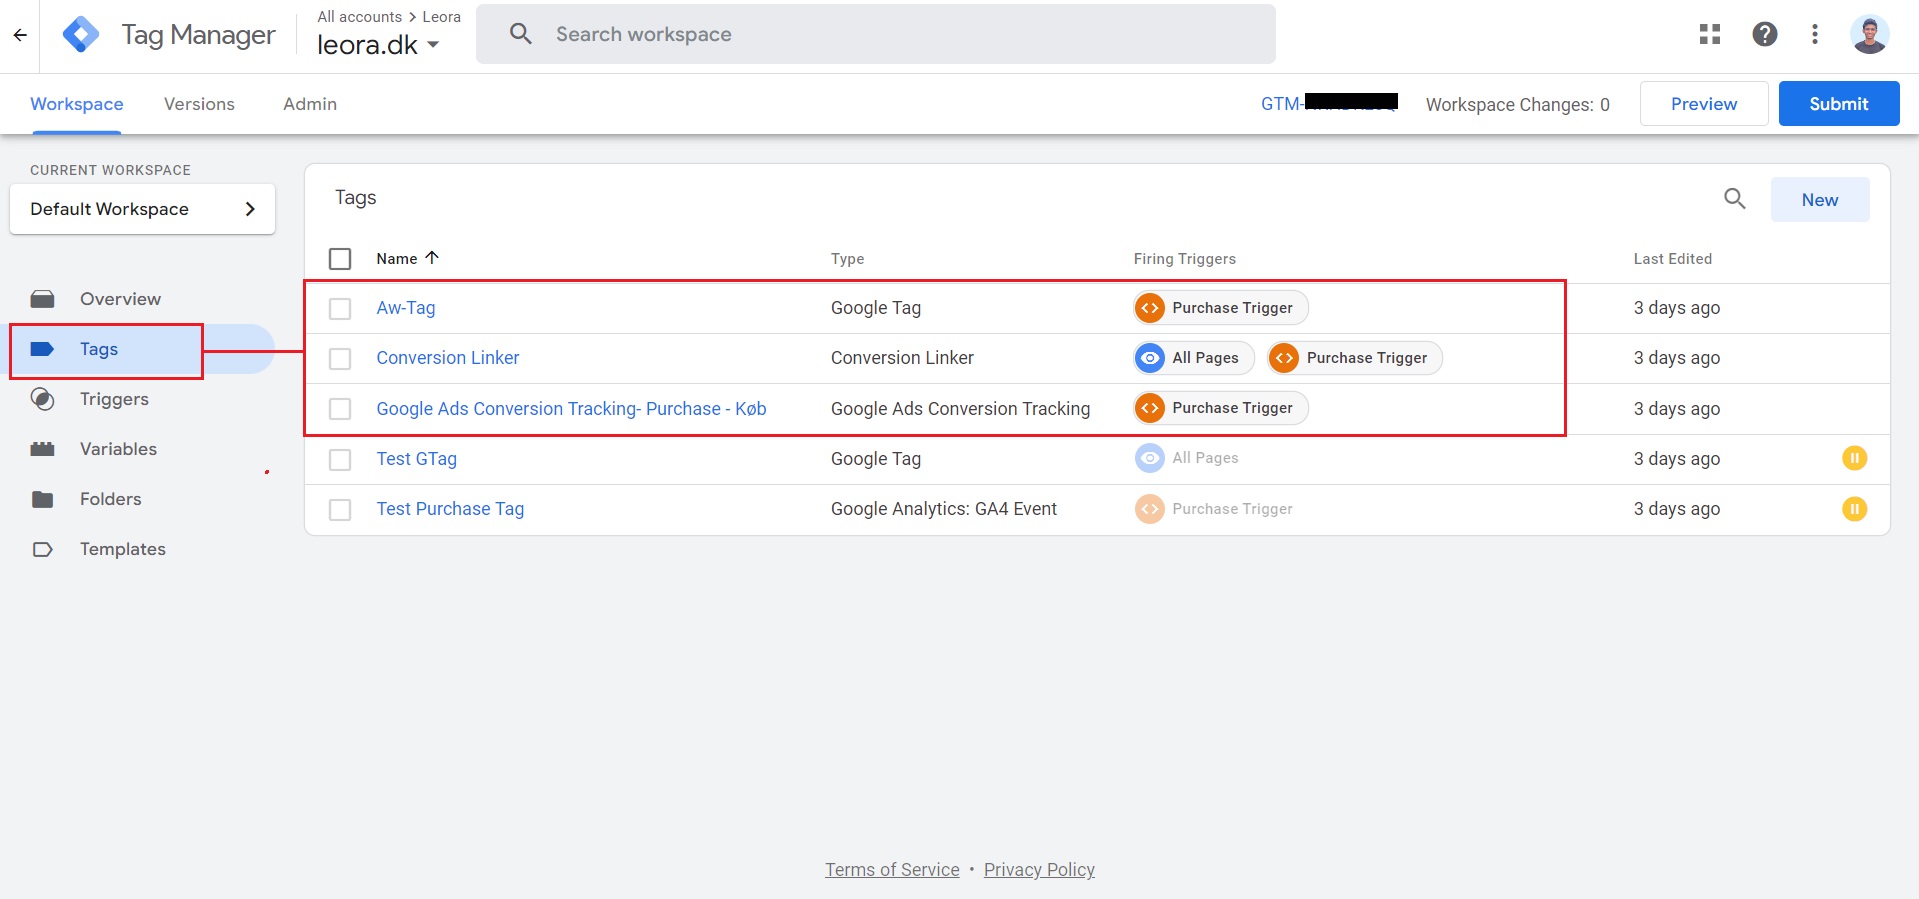
Task: Click the blue Submit button
Action: 1839,104
